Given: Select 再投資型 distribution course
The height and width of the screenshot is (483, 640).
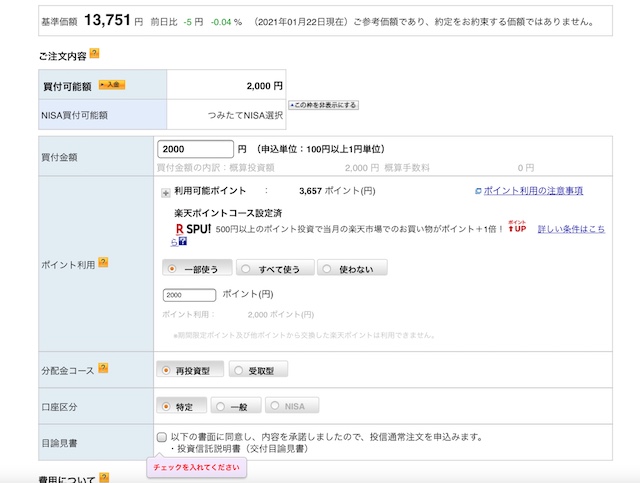Looking at the screenshot, I should [x=190, y=370].
